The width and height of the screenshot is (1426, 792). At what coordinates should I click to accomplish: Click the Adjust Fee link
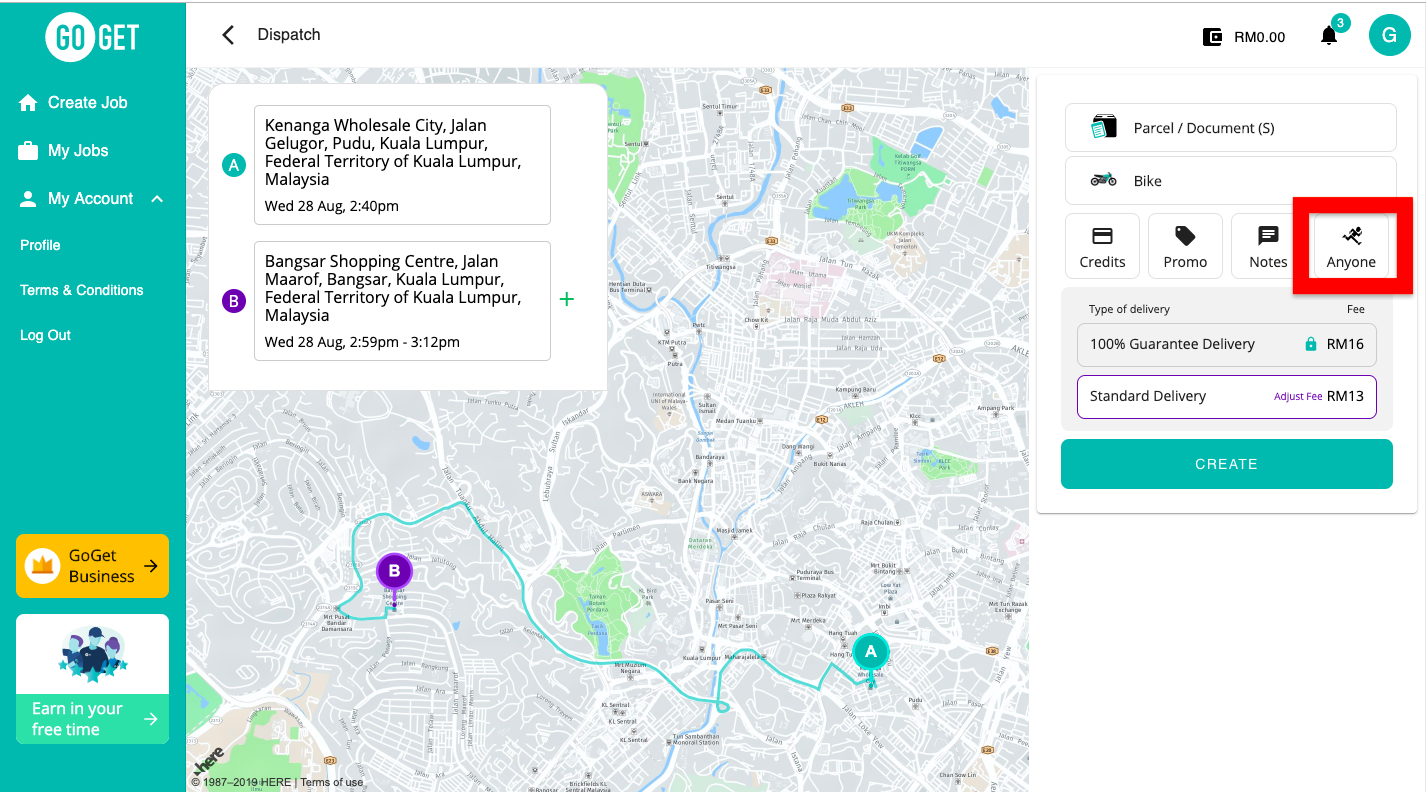pyautogui.click(x=1298, y=397)
